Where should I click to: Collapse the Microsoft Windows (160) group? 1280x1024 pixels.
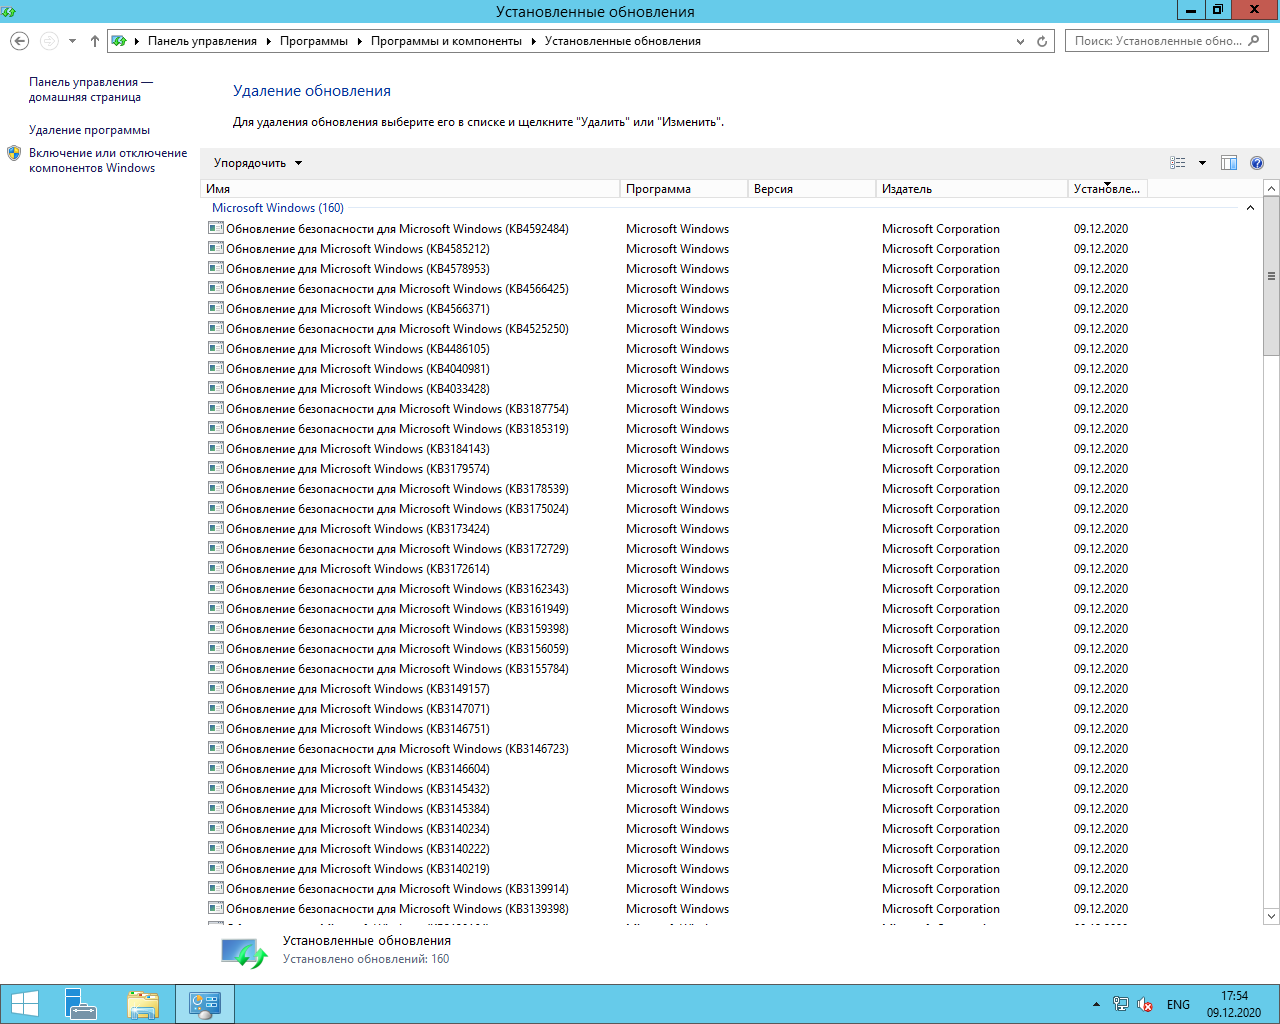pyautogui.click(x=1250, y=208)
